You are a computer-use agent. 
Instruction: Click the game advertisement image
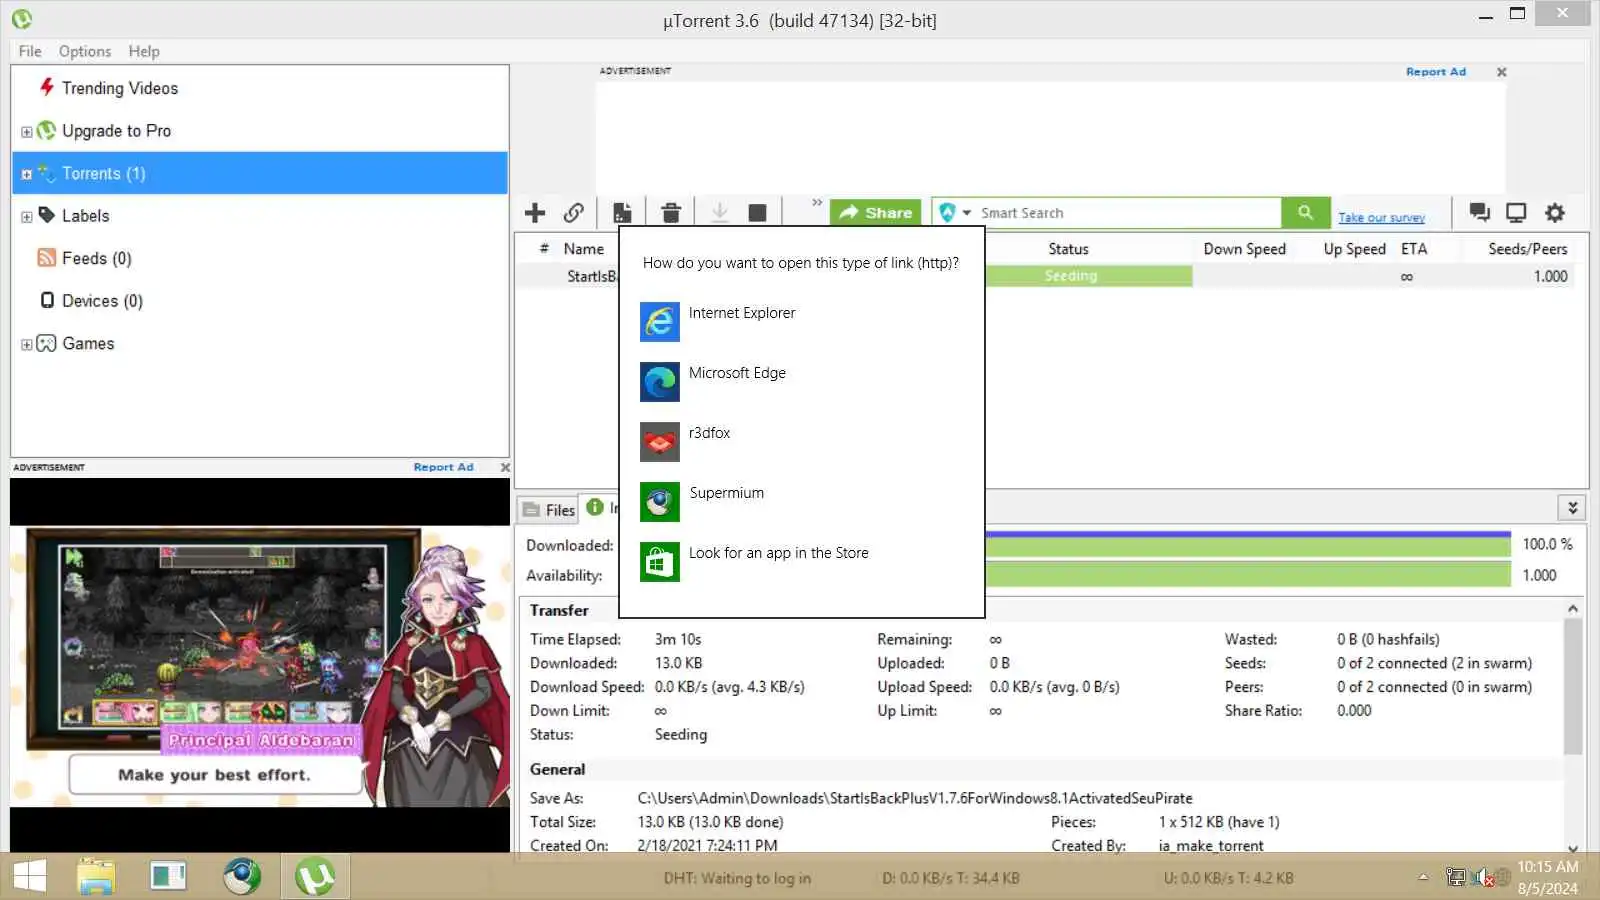coord(260,666)
